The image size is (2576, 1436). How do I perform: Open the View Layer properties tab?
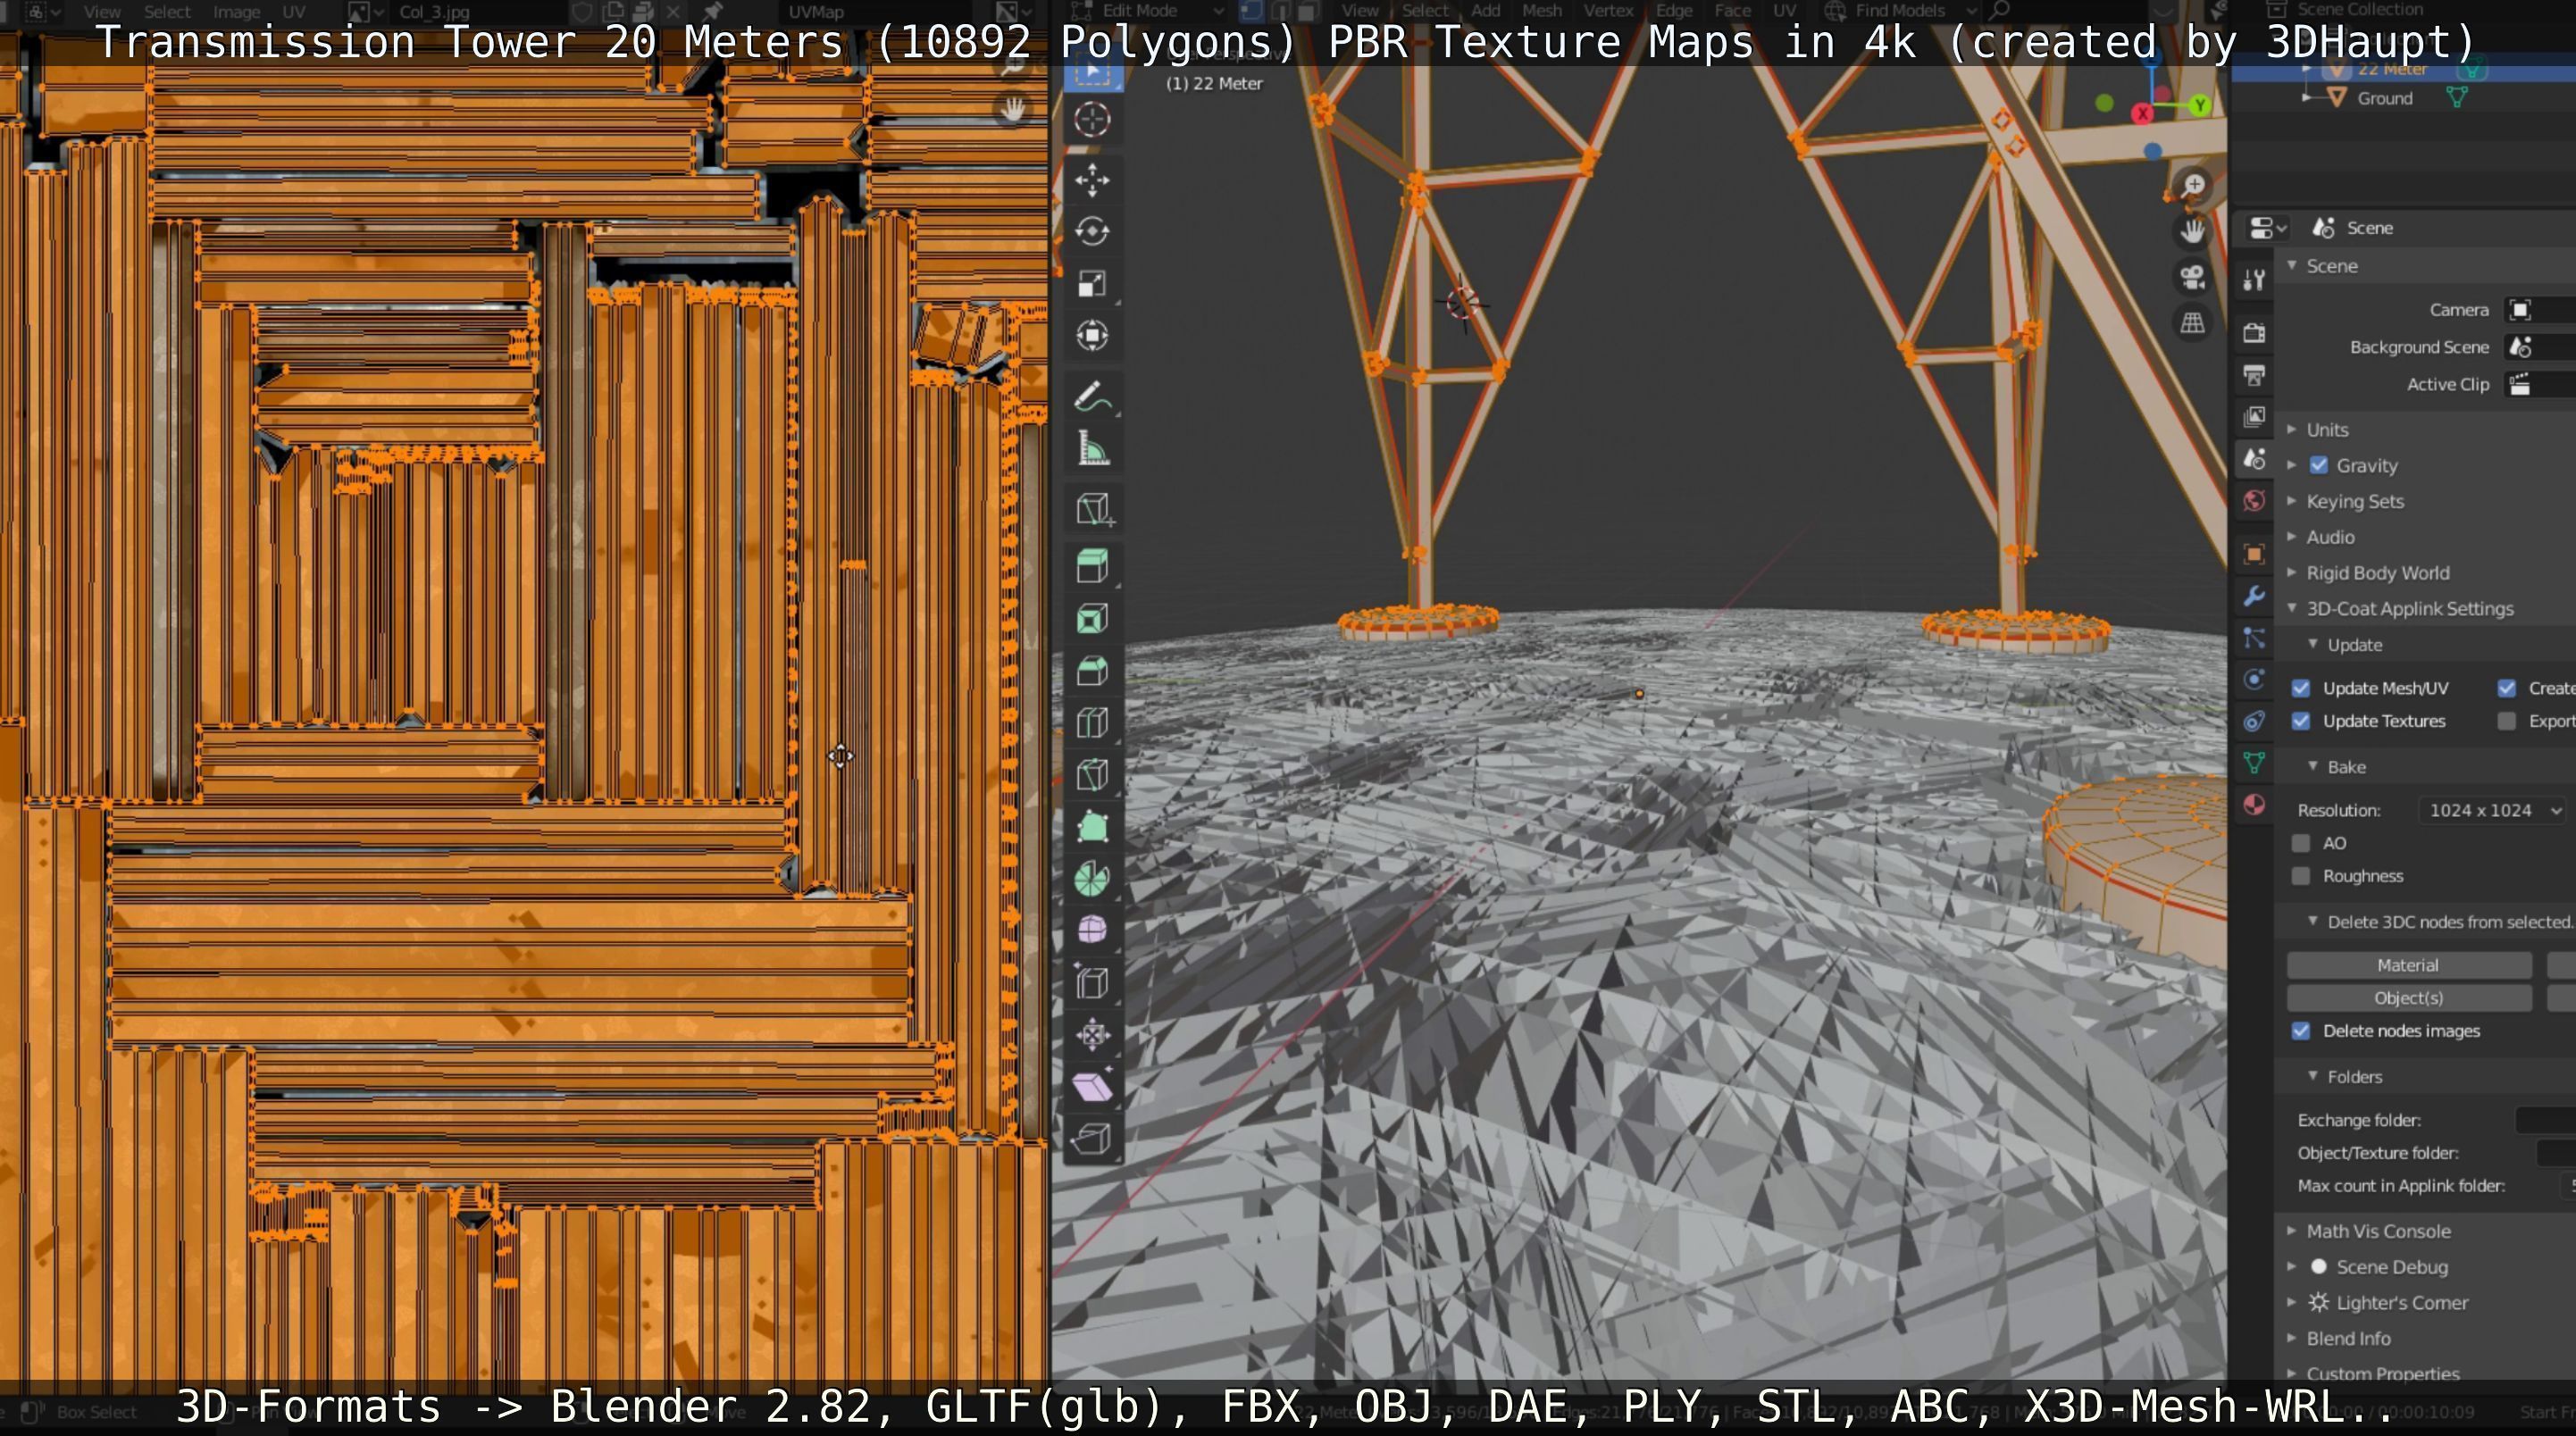[2254, 417]
